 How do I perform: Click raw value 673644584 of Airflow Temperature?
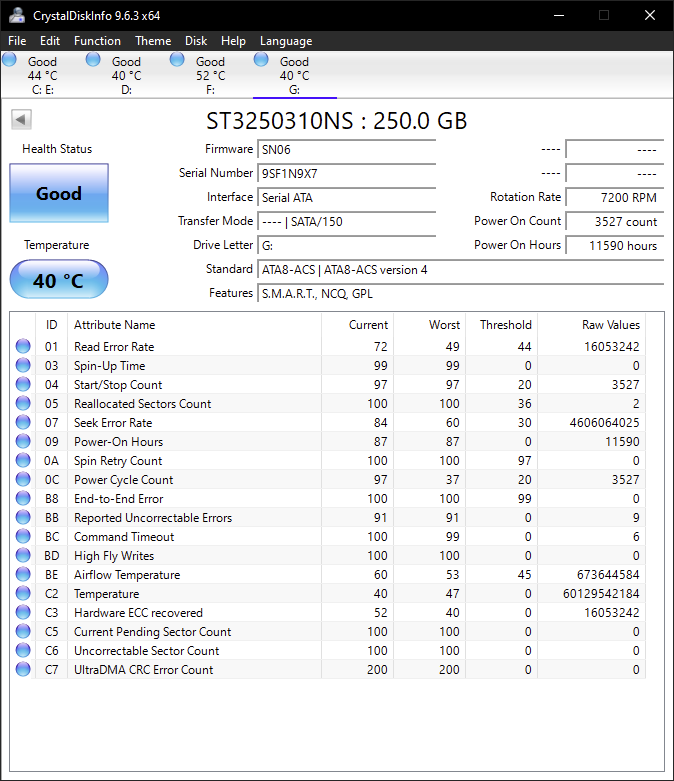(x=608, y=575)
